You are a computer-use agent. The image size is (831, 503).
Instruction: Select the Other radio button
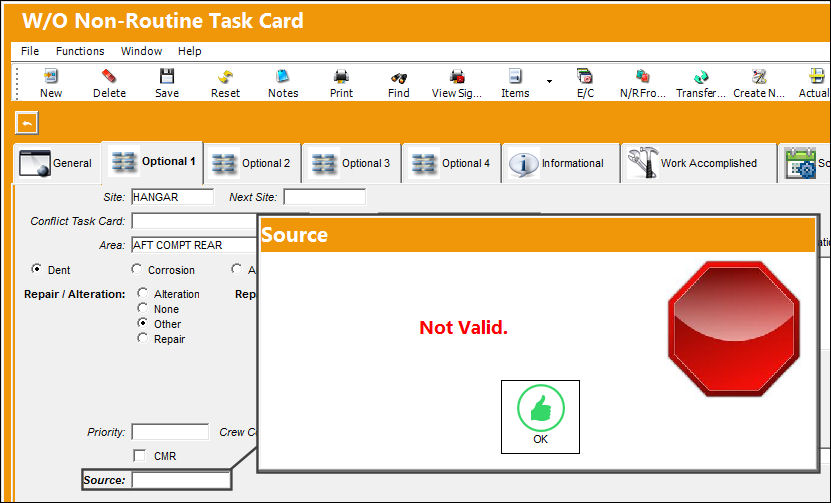(x=142, y=322)
